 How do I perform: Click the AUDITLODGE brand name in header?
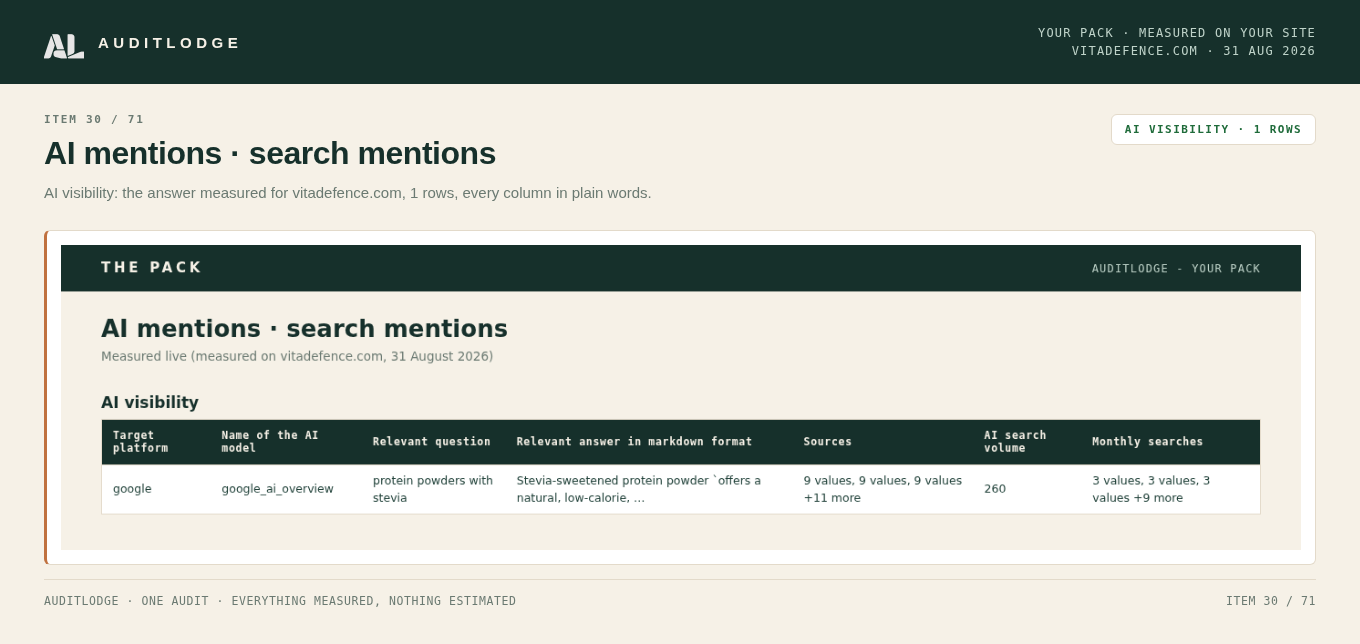tap(169, 43)
